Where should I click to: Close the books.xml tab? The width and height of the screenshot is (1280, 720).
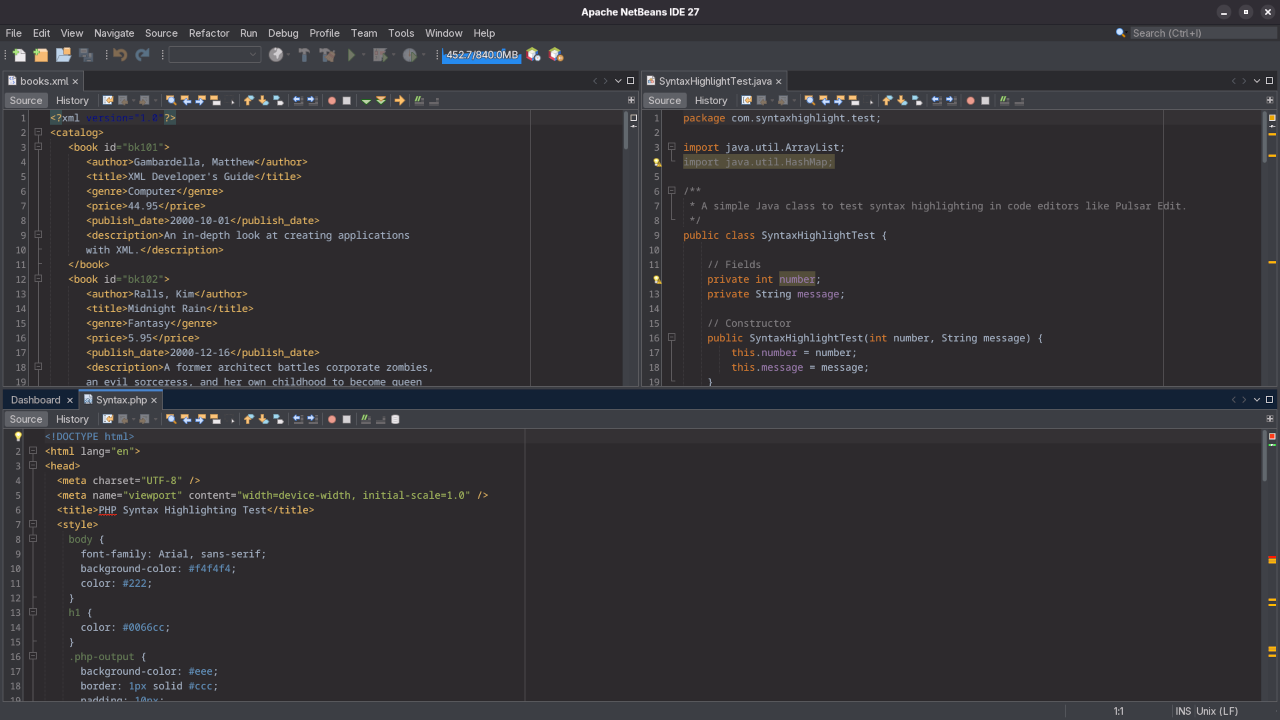coord(75,81)
